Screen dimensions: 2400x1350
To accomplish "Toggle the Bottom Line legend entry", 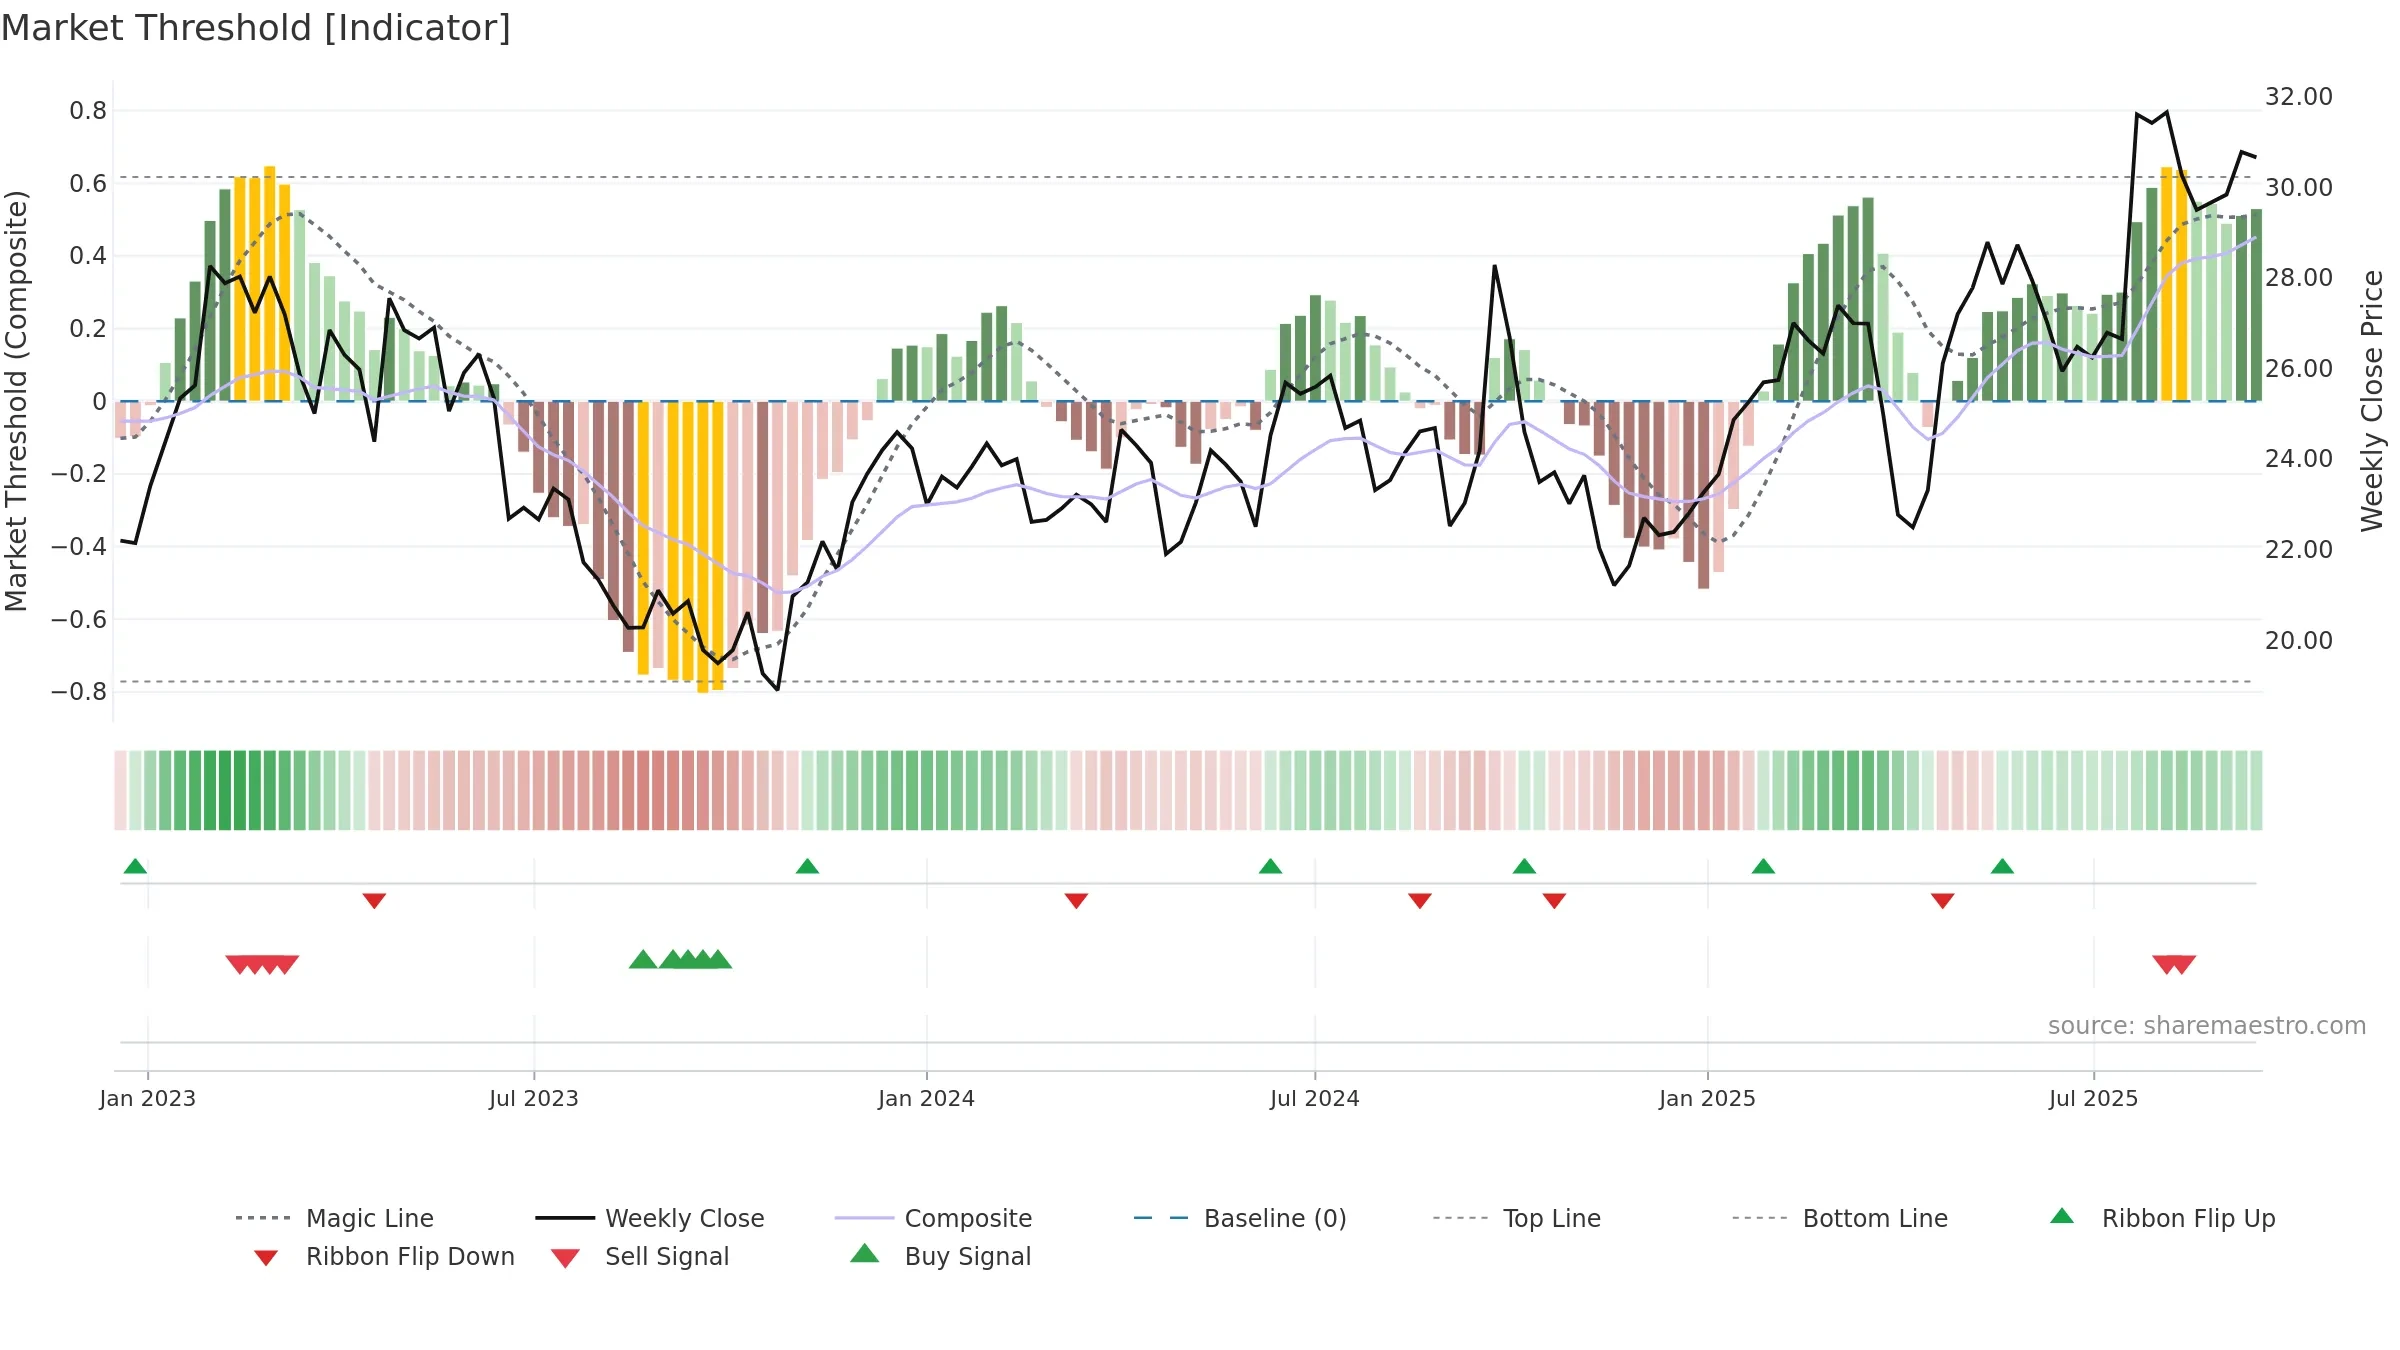I will click(x=1840, y=1218).
